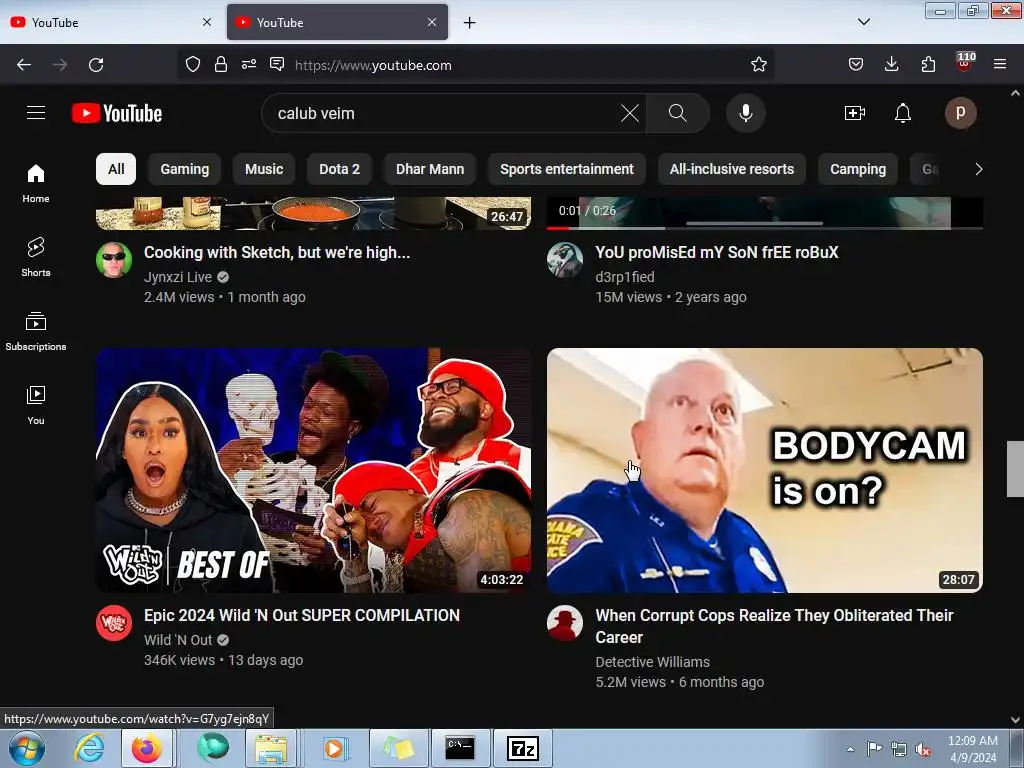The image size is (1024, 768).
Task: Click the Cooking with Sketch thumbnail
Action: (x=313, y=213)
